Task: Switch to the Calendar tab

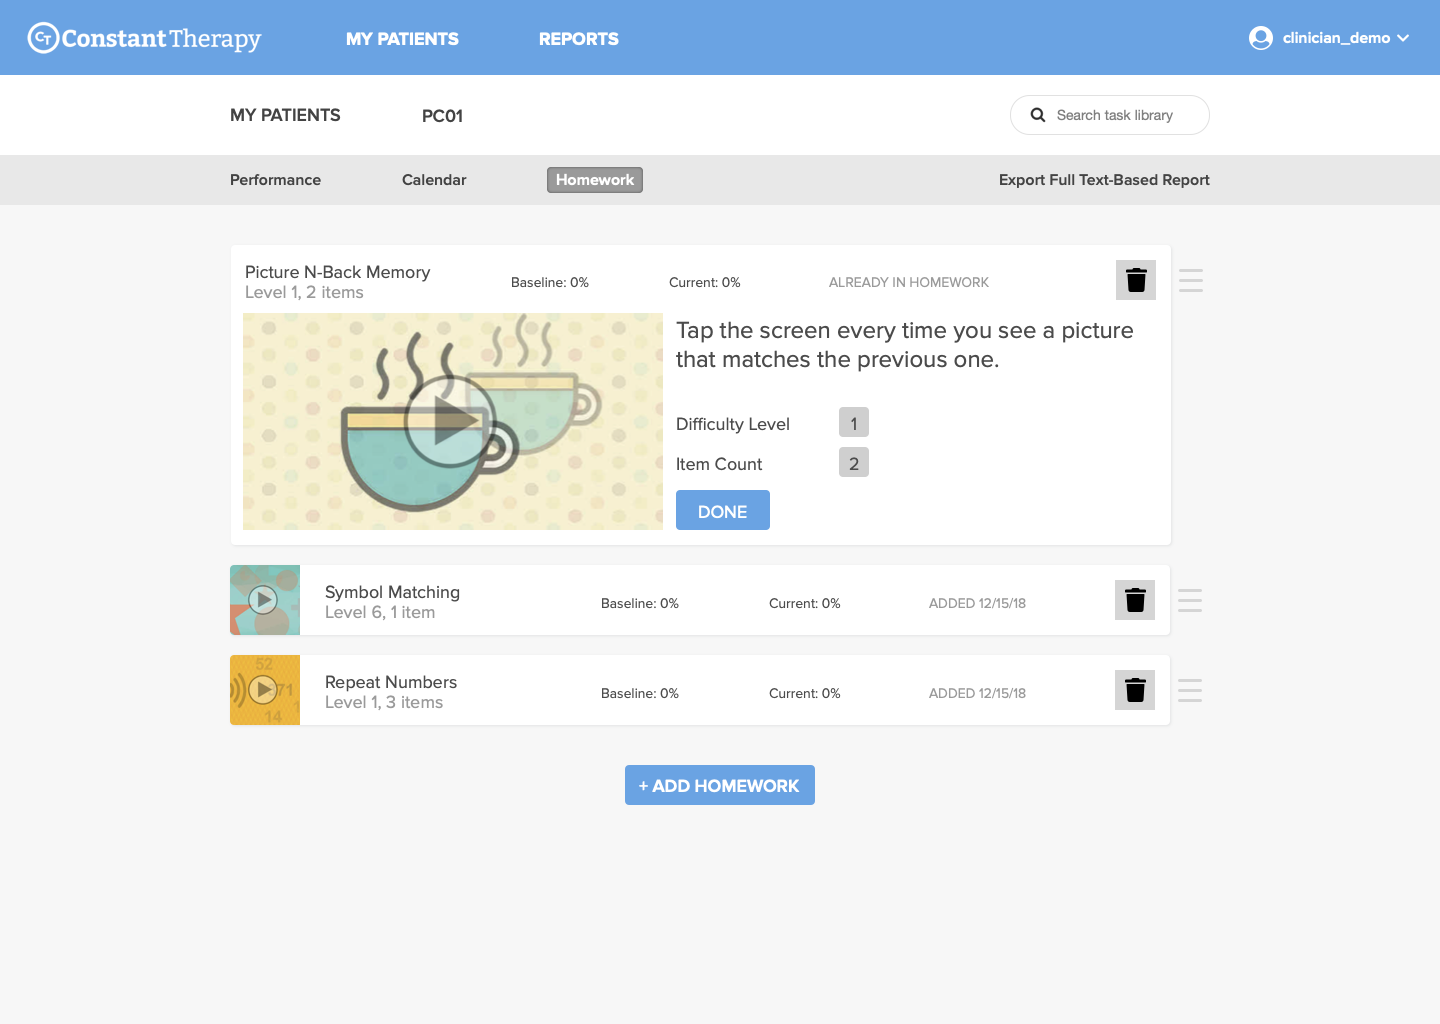Action: 434,180
